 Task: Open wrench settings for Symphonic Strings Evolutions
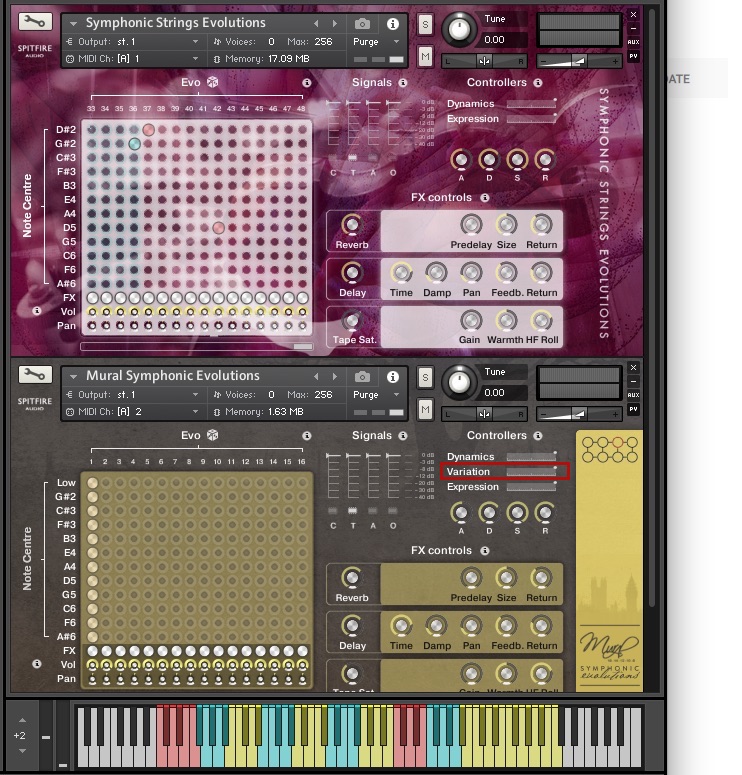[35, 21]
